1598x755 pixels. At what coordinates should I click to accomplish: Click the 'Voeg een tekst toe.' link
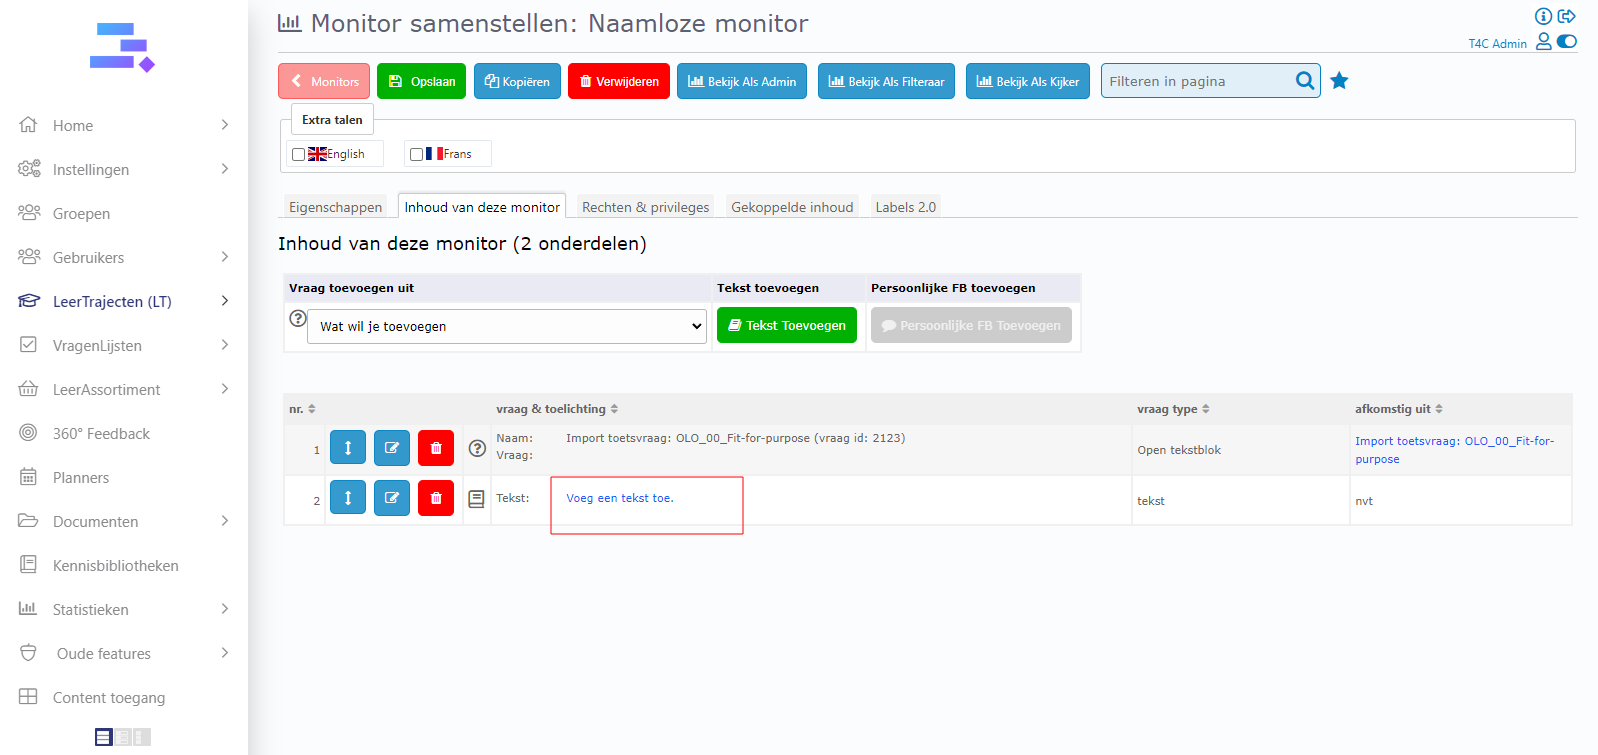coord(620,498)
